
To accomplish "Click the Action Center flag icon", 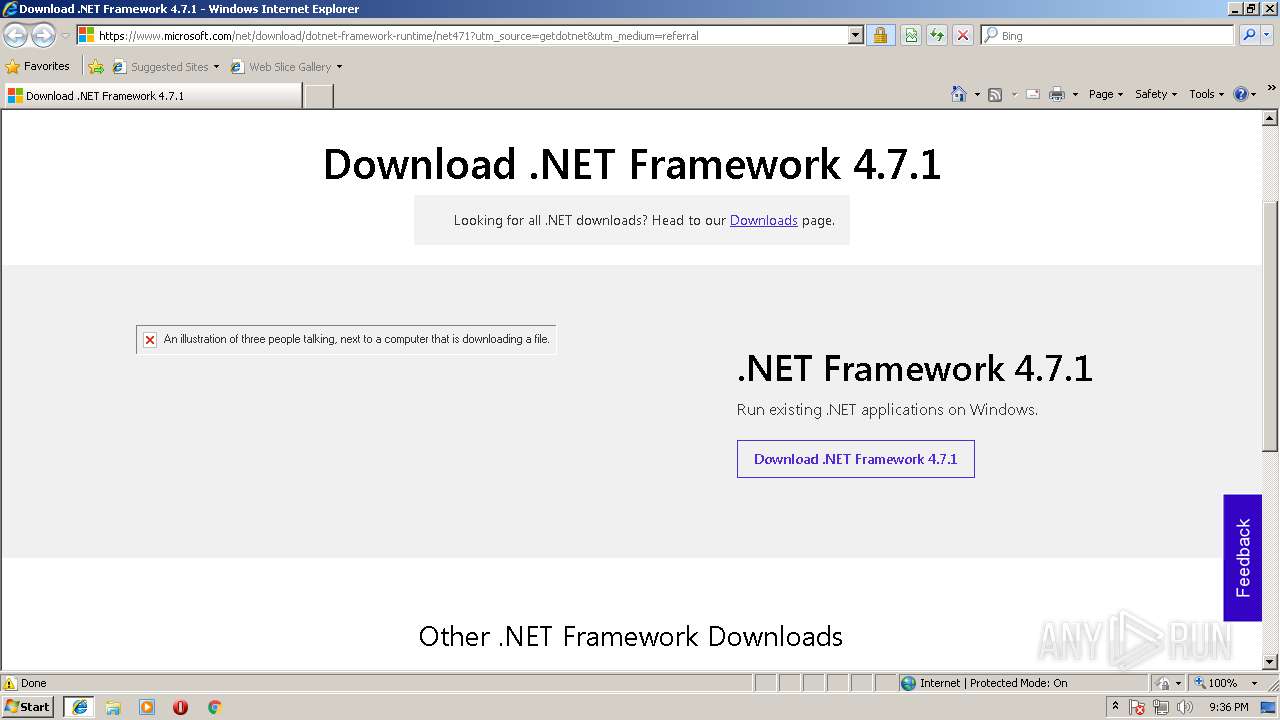I will pos(1138,708).
